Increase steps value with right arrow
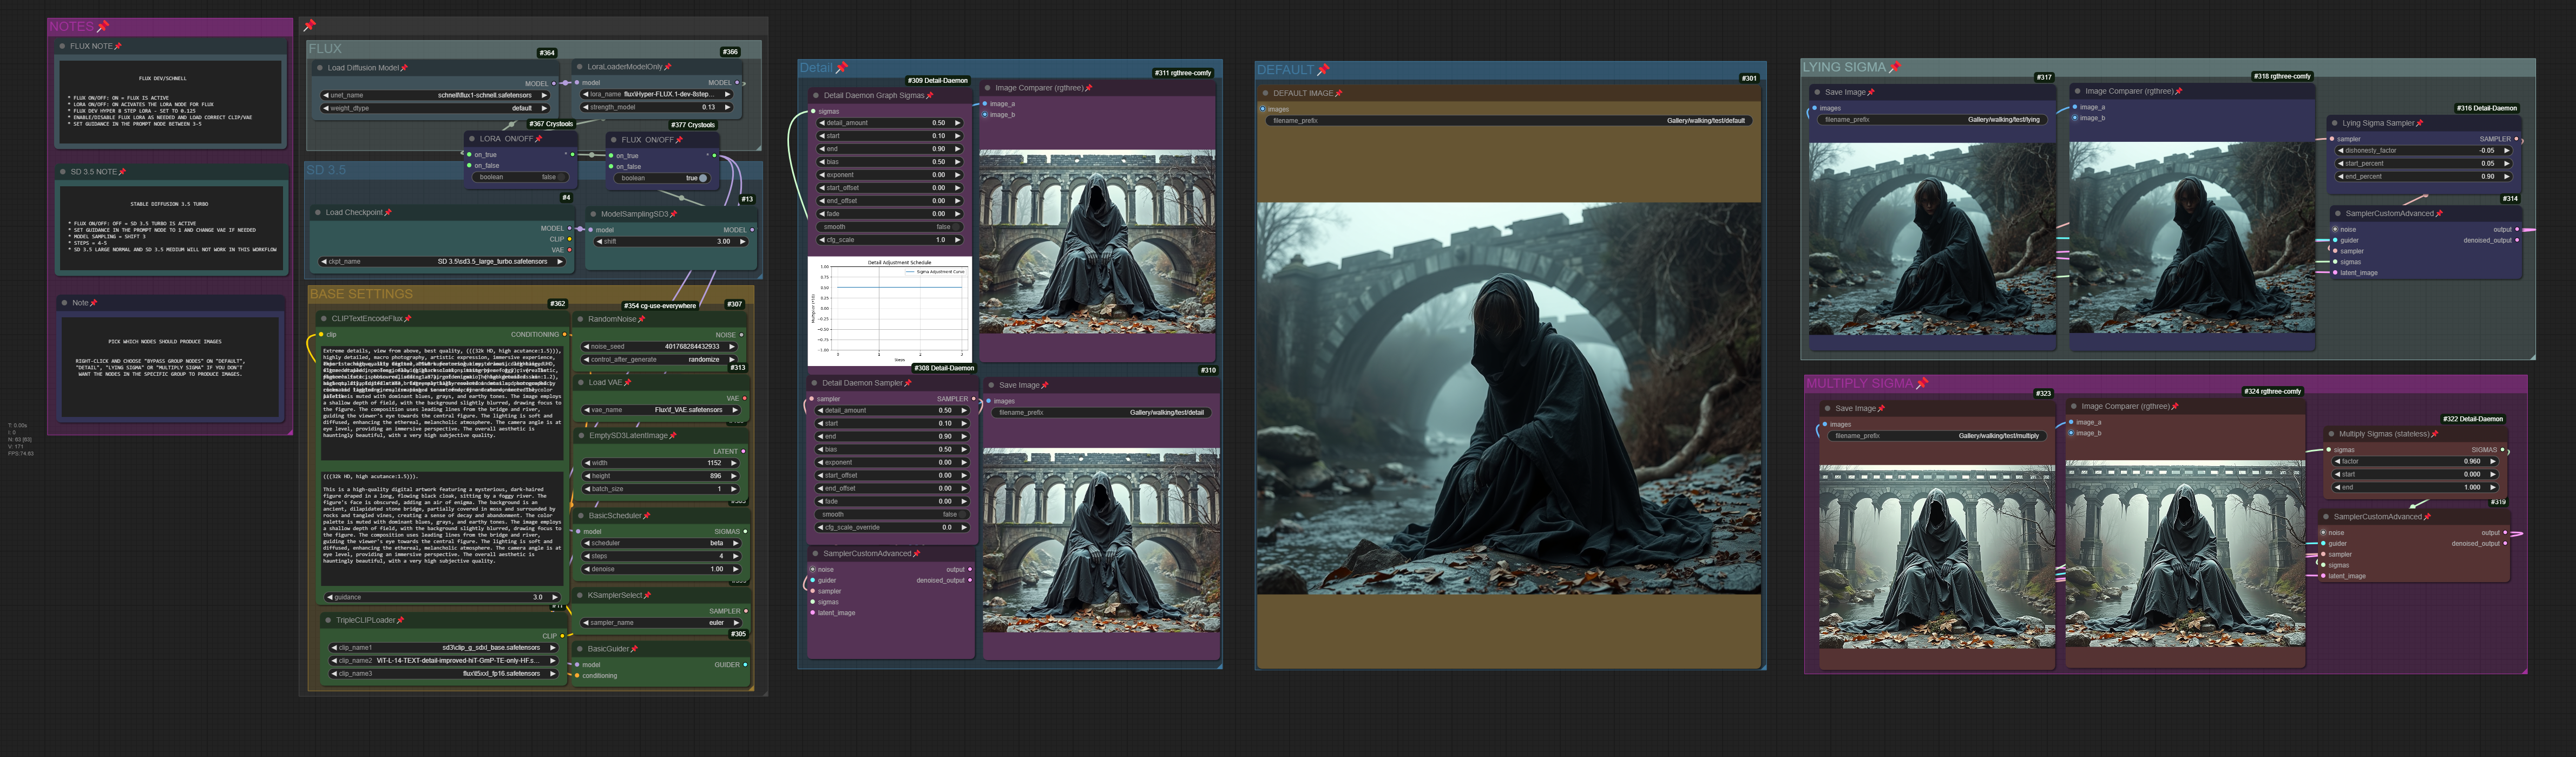 pyautogui.click(x=736, y=556)
